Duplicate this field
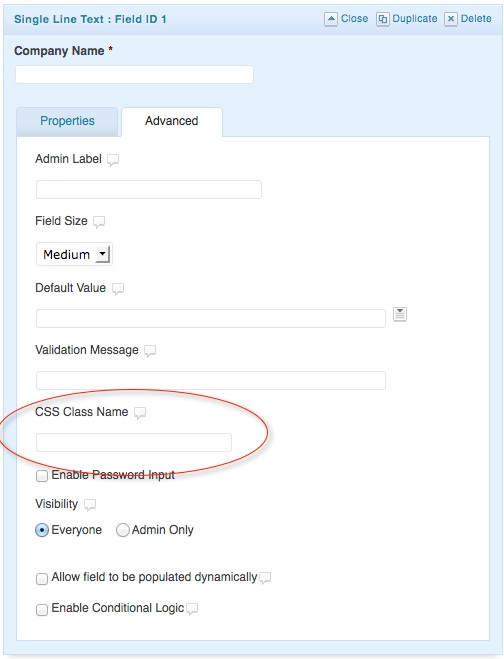504x659 pixels. [406, 19]
